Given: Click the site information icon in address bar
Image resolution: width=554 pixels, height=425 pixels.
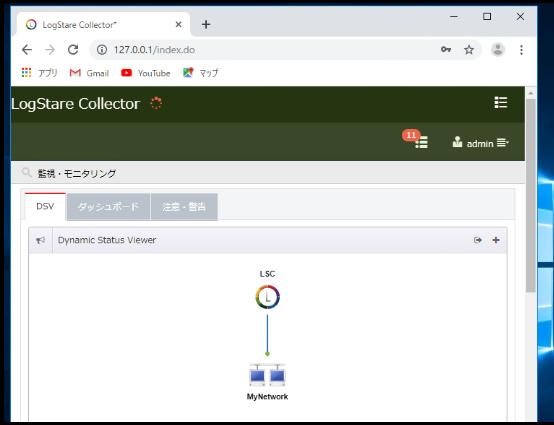Looking at the screenshot, I should (102, 50).
